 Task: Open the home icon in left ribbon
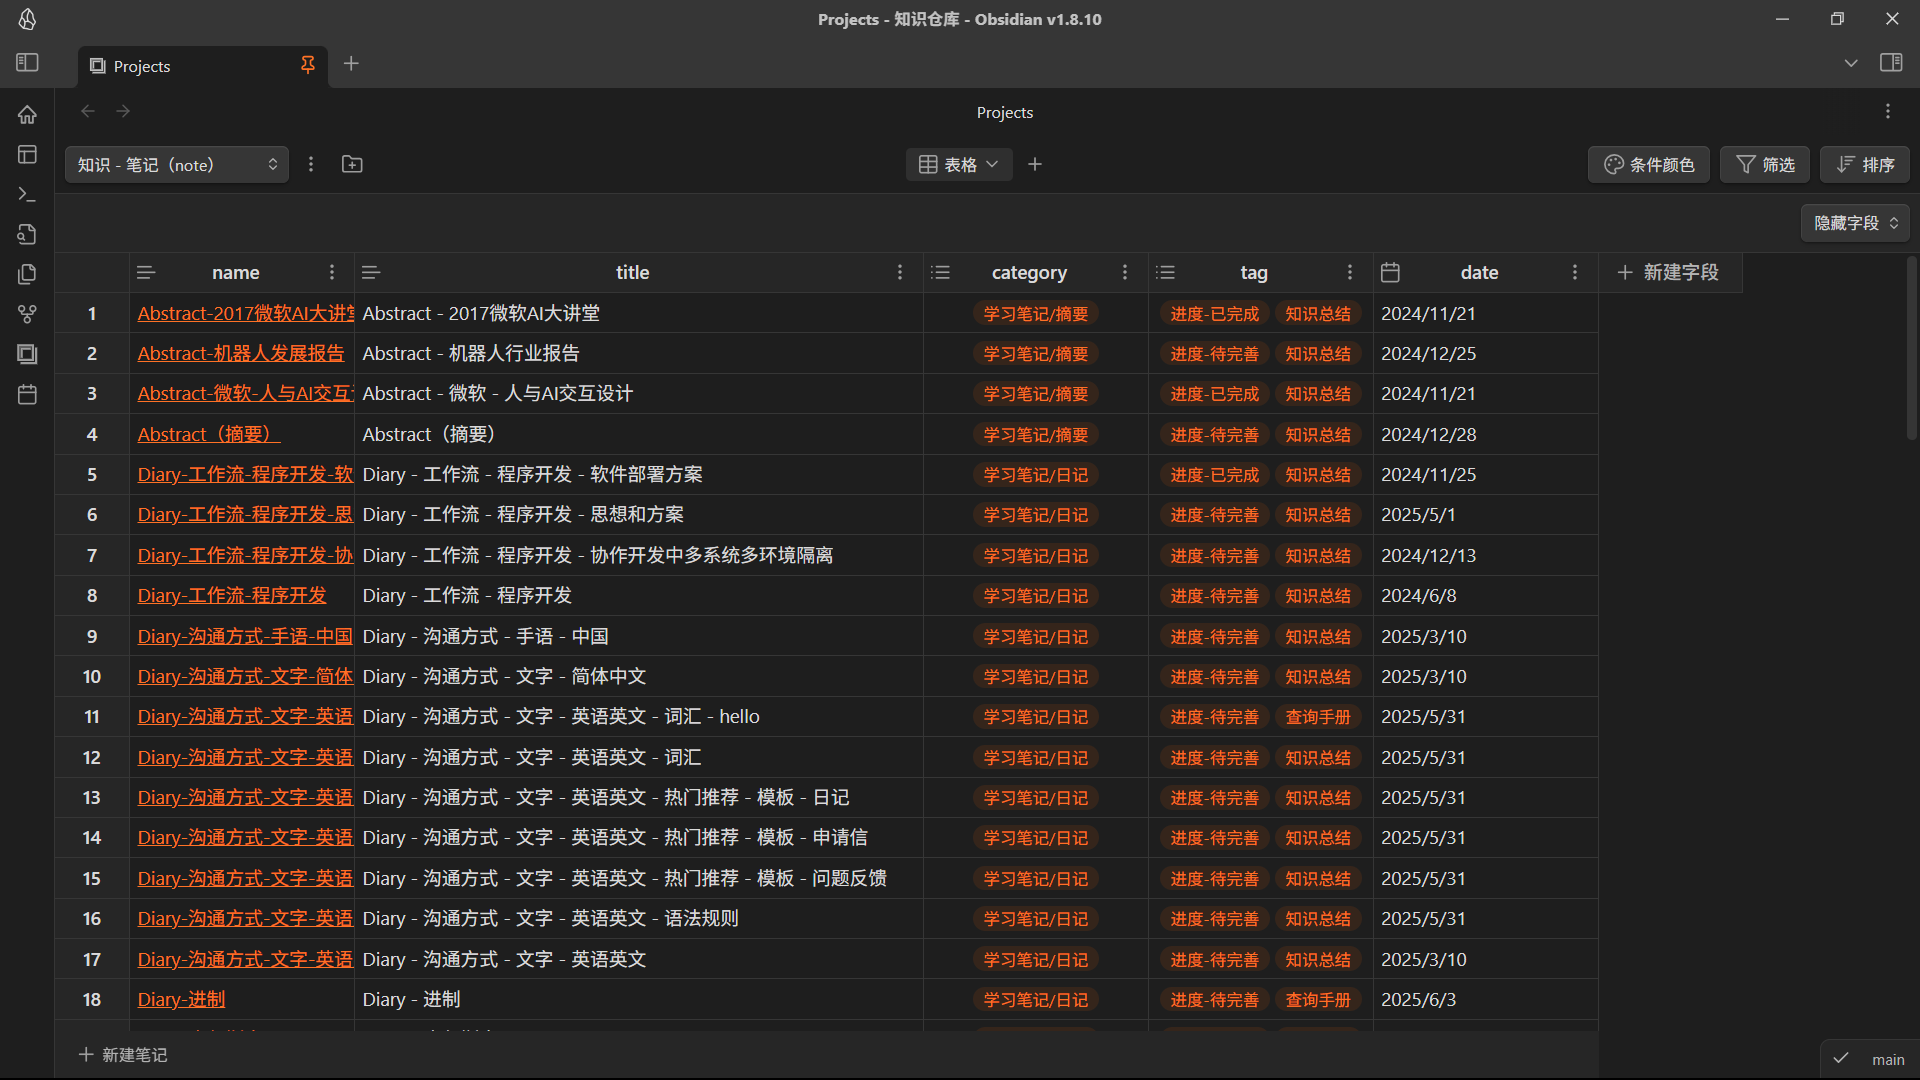[27, 114]
